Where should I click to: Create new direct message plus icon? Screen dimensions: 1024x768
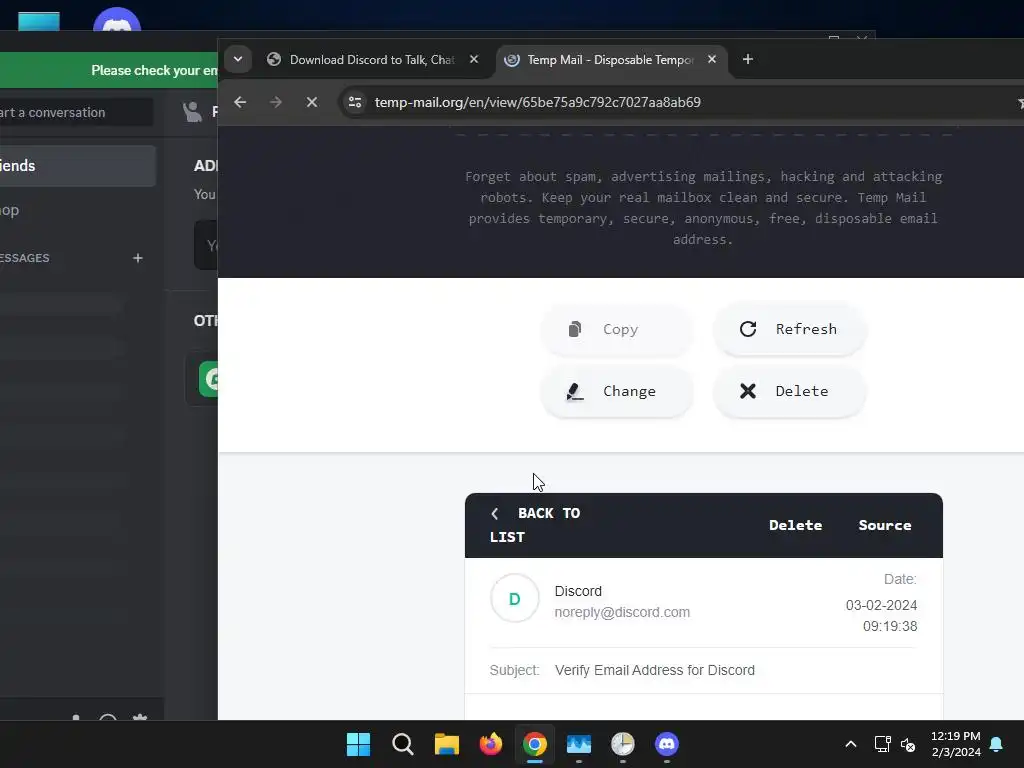pos(138,258)
